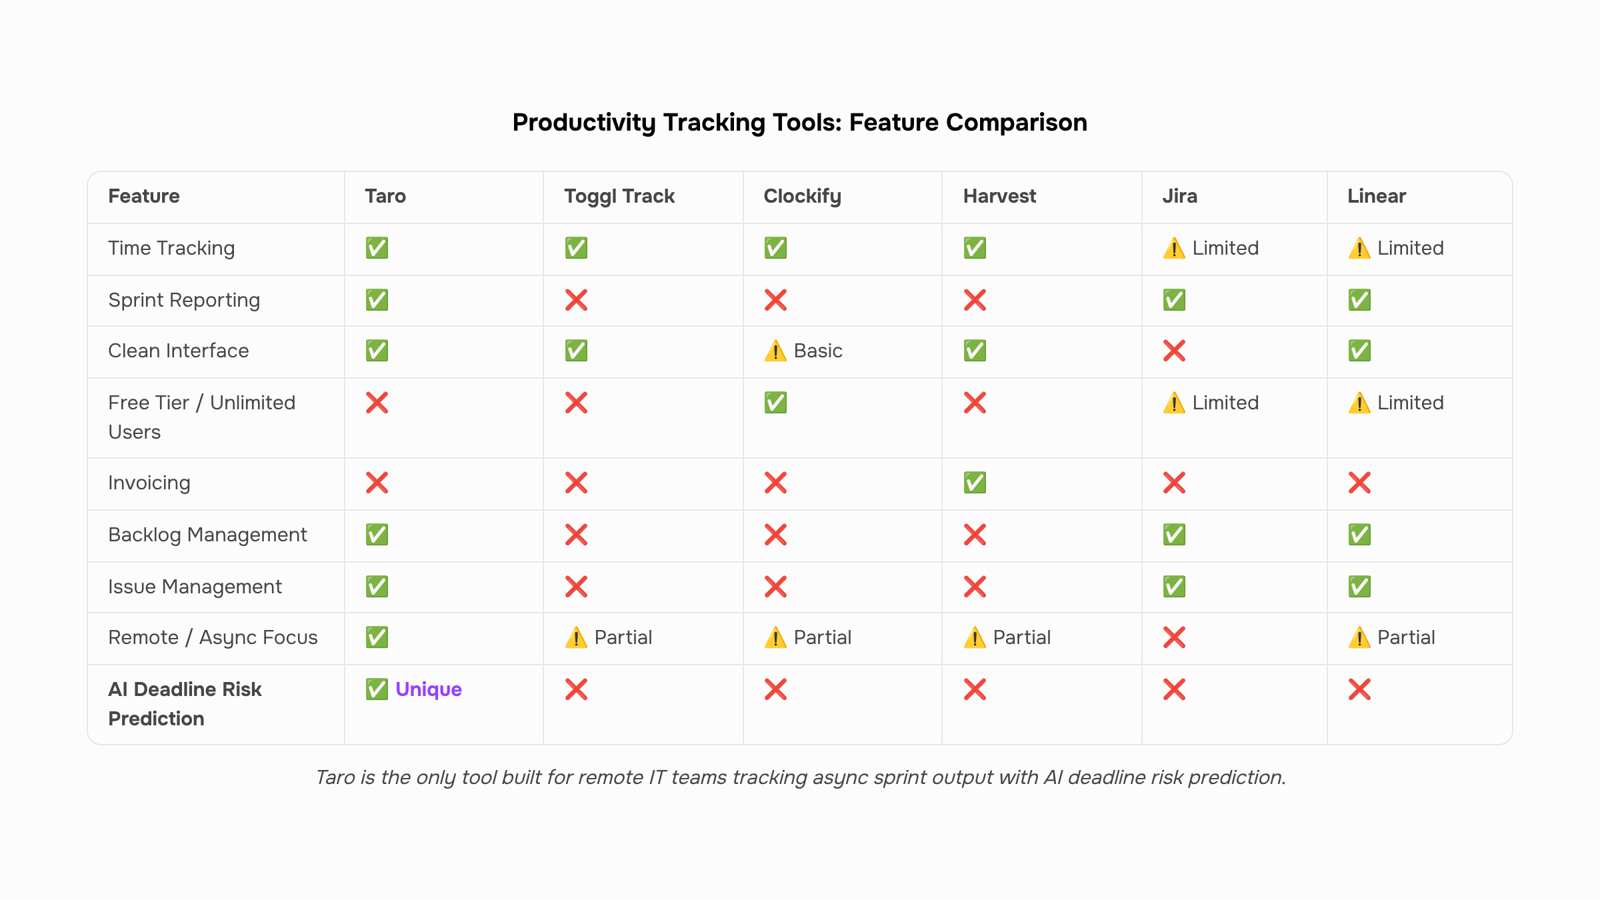The width and height of the screenshot is (1600, 900).
Task: Select the Toggl Track column header
Action: coord(619,196)
